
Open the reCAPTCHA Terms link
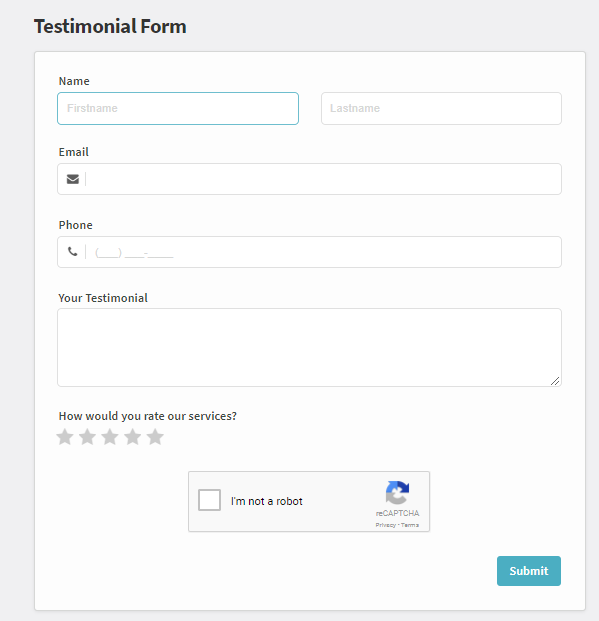point(410,525)
